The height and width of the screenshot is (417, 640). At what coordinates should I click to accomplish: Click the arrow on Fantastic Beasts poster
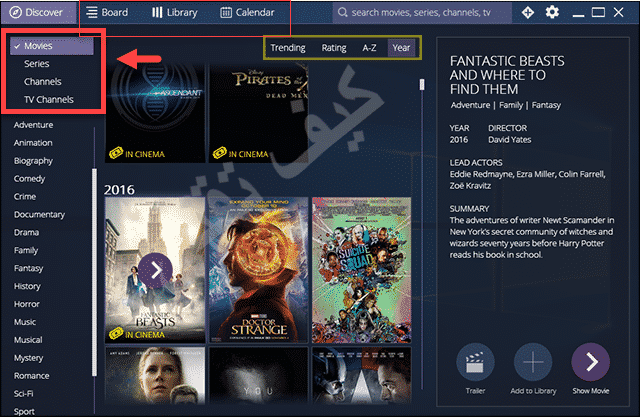[x=155, y=270]
